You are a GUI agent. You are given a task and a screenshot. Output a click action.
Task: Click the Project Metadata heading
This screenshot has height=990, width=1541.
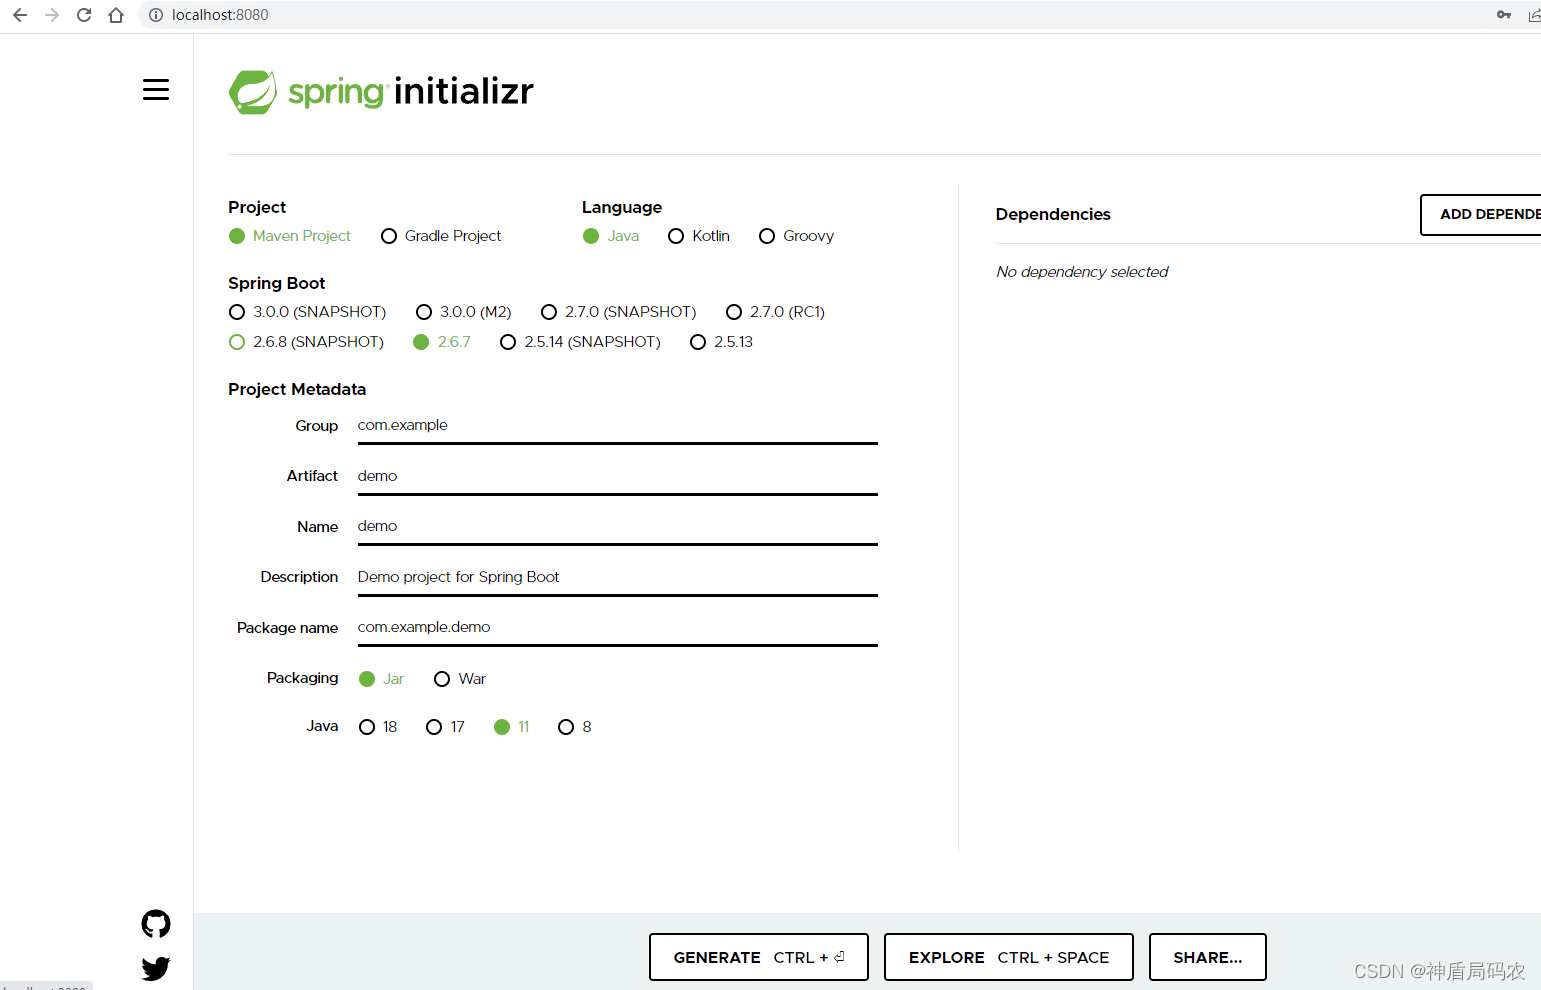pyautogui.click(x=297, y=389)
